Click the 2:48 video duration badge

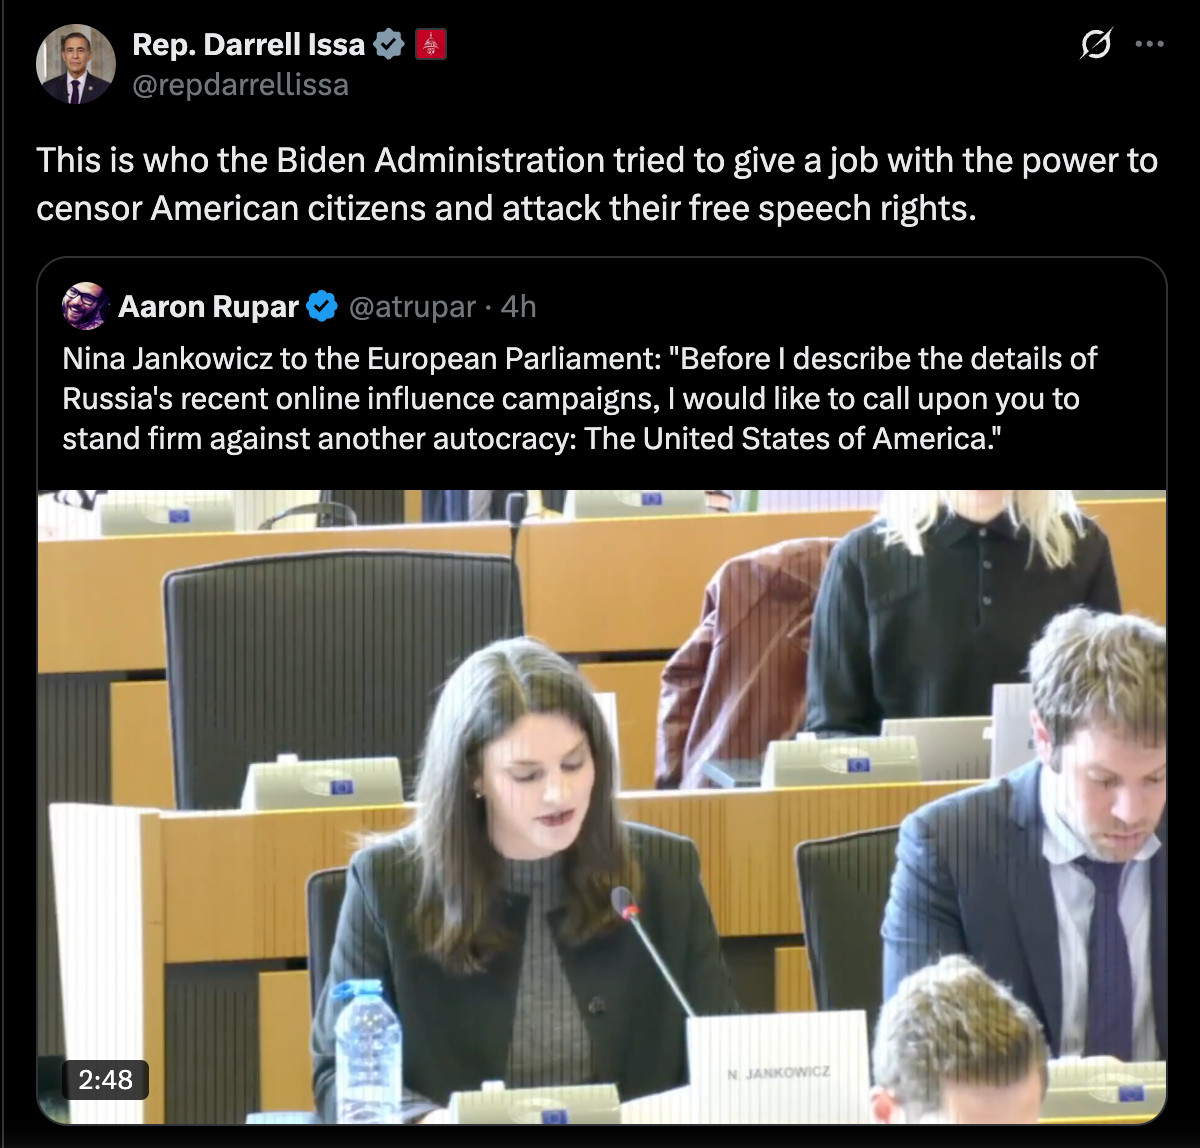(x=106, y=1079)
